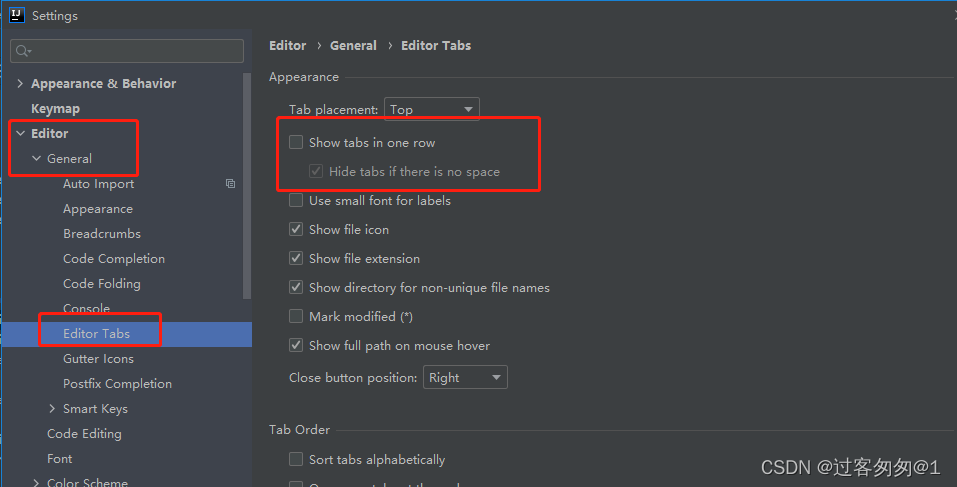This screenshot has height=487, width=957.
Task: Expand the Smart Keys tree node
Action: 52,409
